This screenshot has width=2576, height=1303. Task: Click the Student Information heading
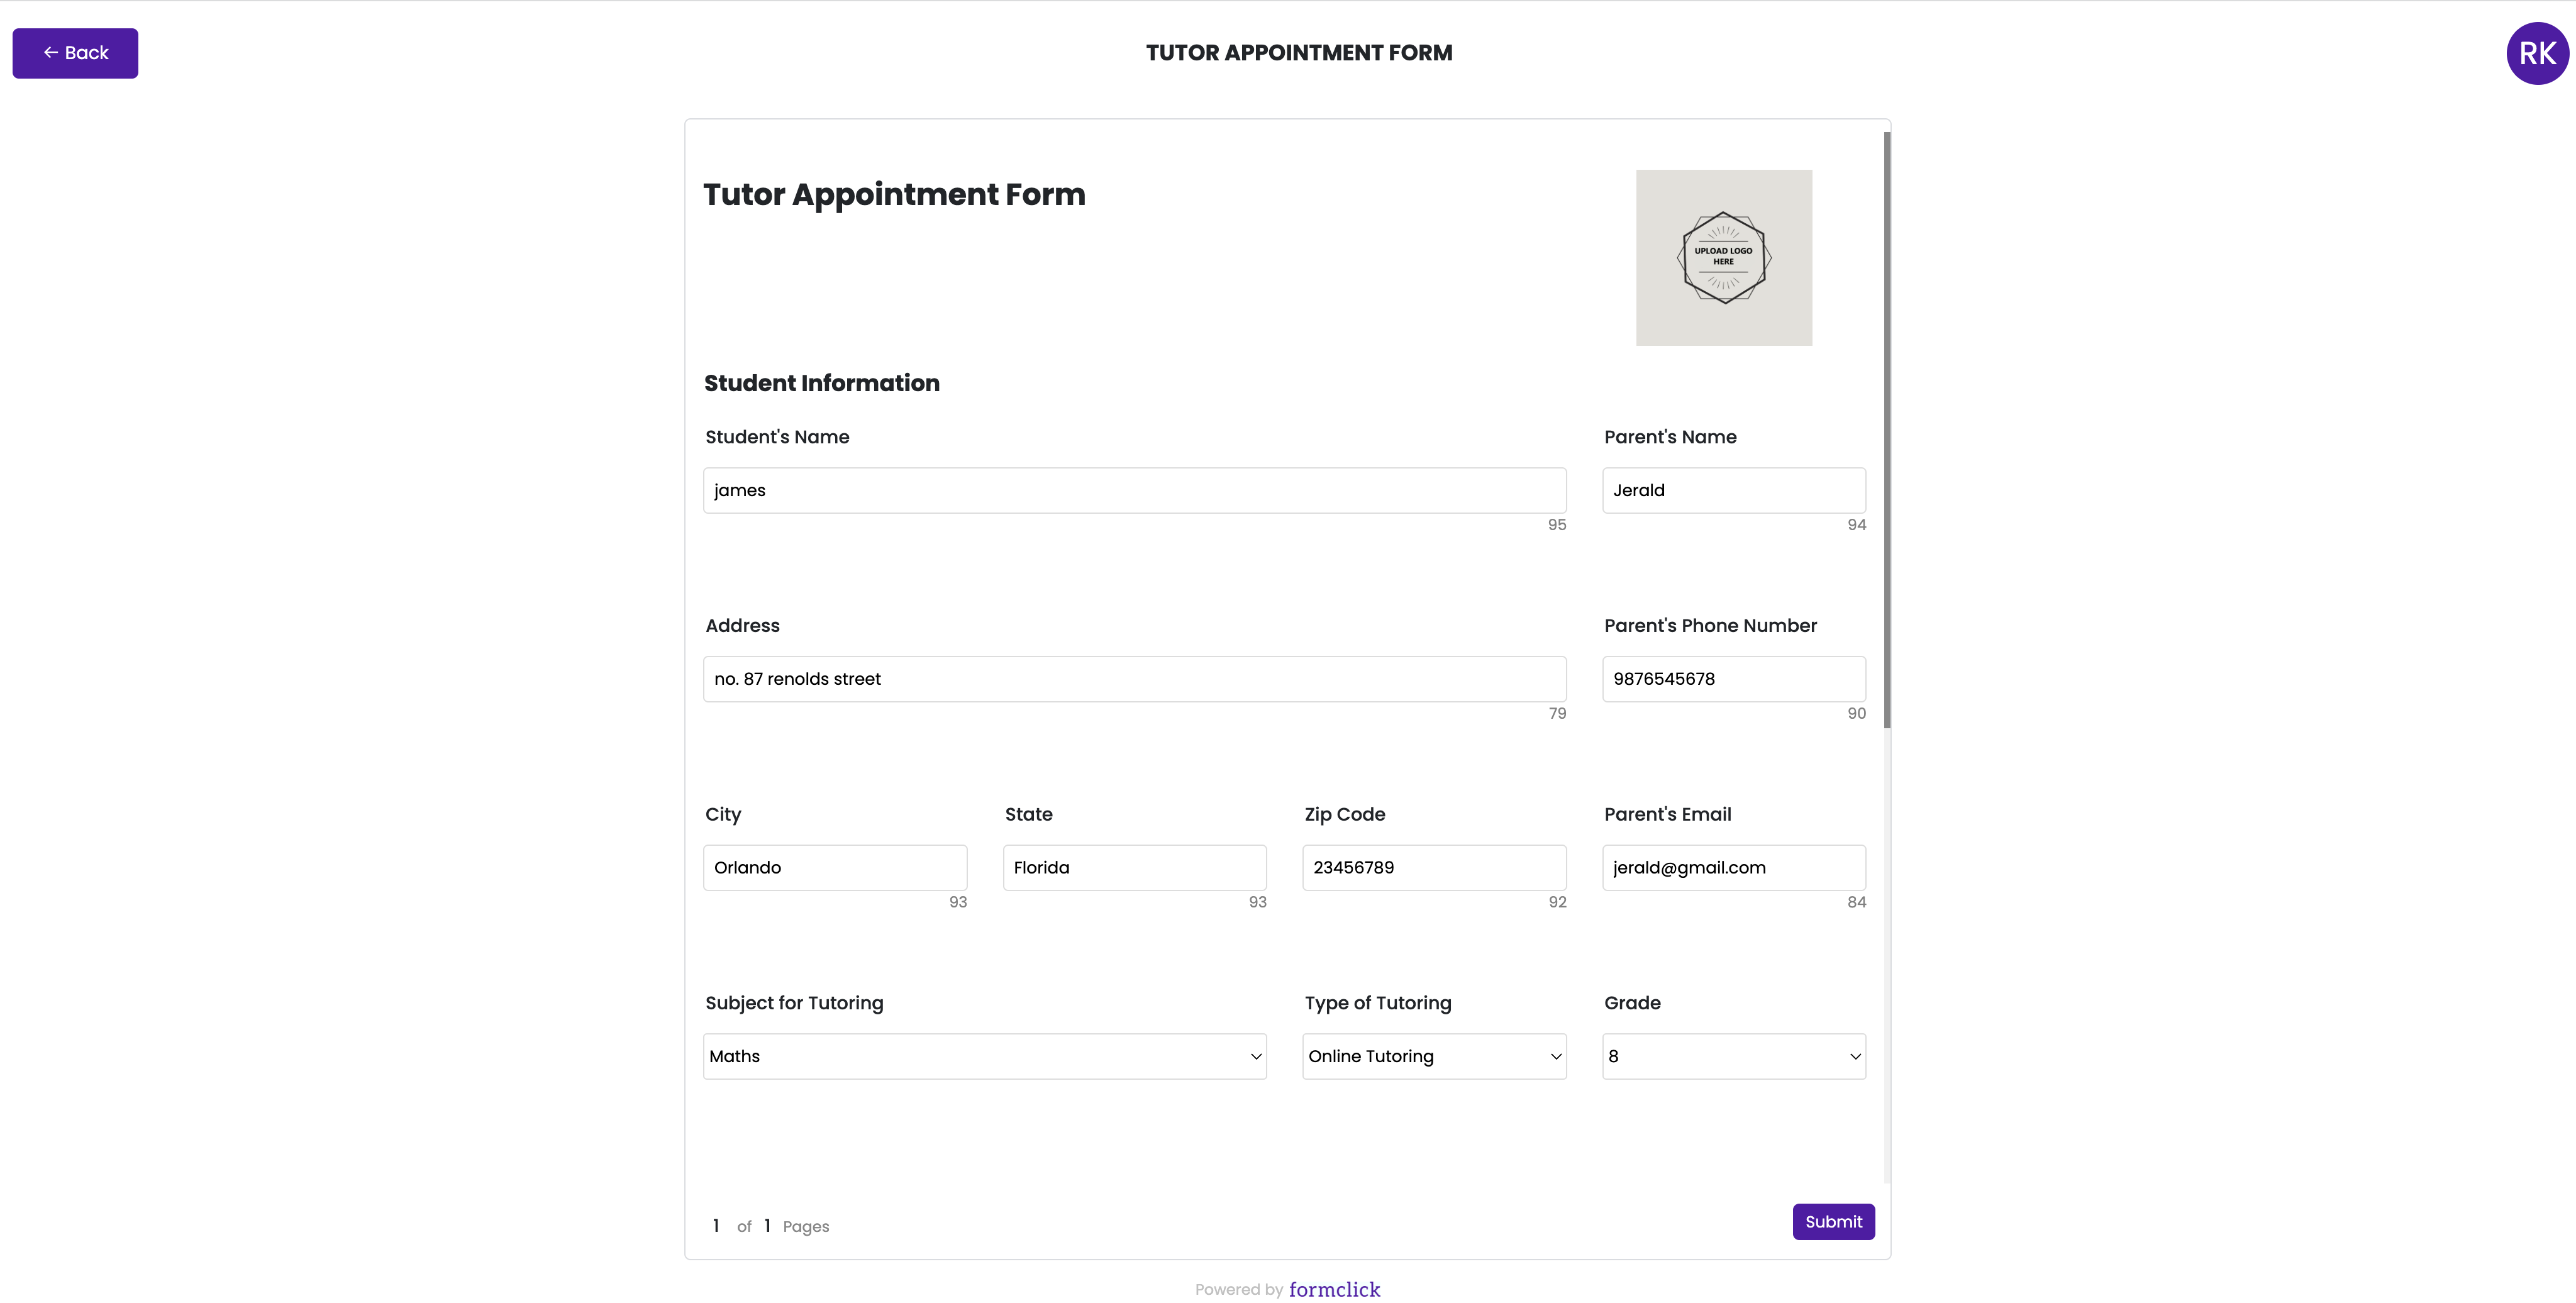[x=821, y=383]
